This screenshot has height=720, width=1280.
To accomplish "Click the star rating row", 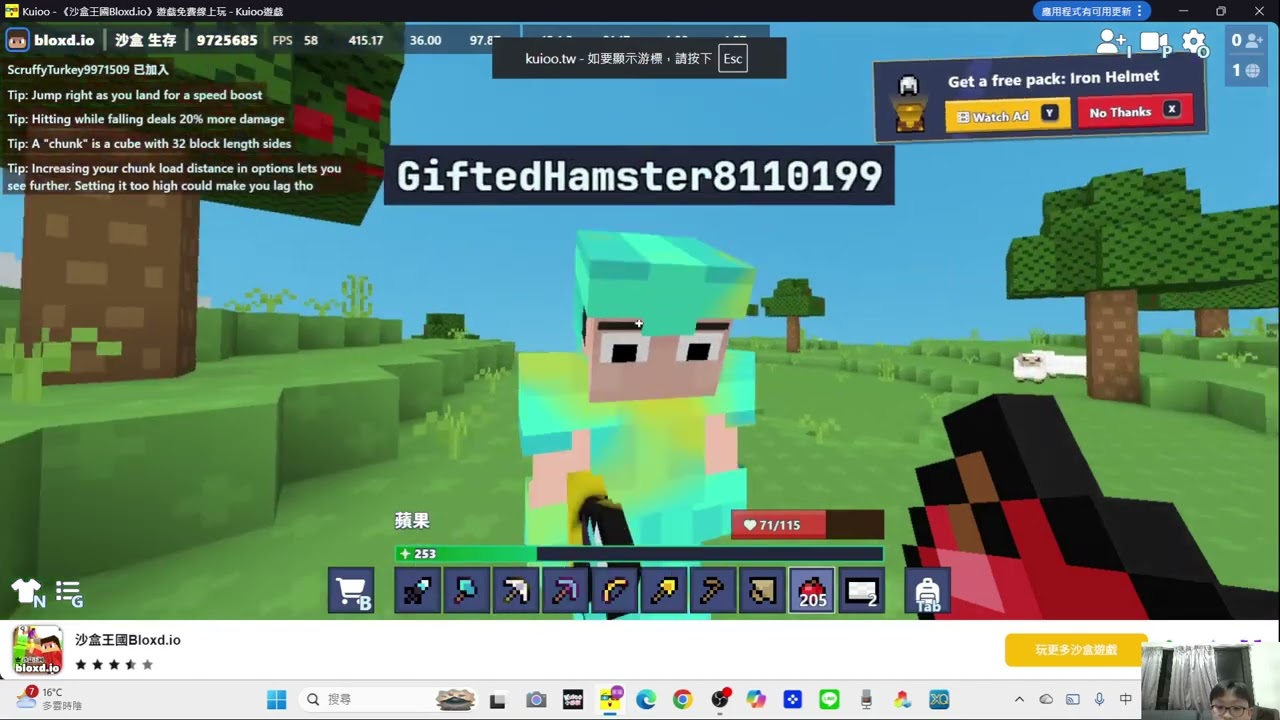I will pyautogui.click(x=114, y=664).
